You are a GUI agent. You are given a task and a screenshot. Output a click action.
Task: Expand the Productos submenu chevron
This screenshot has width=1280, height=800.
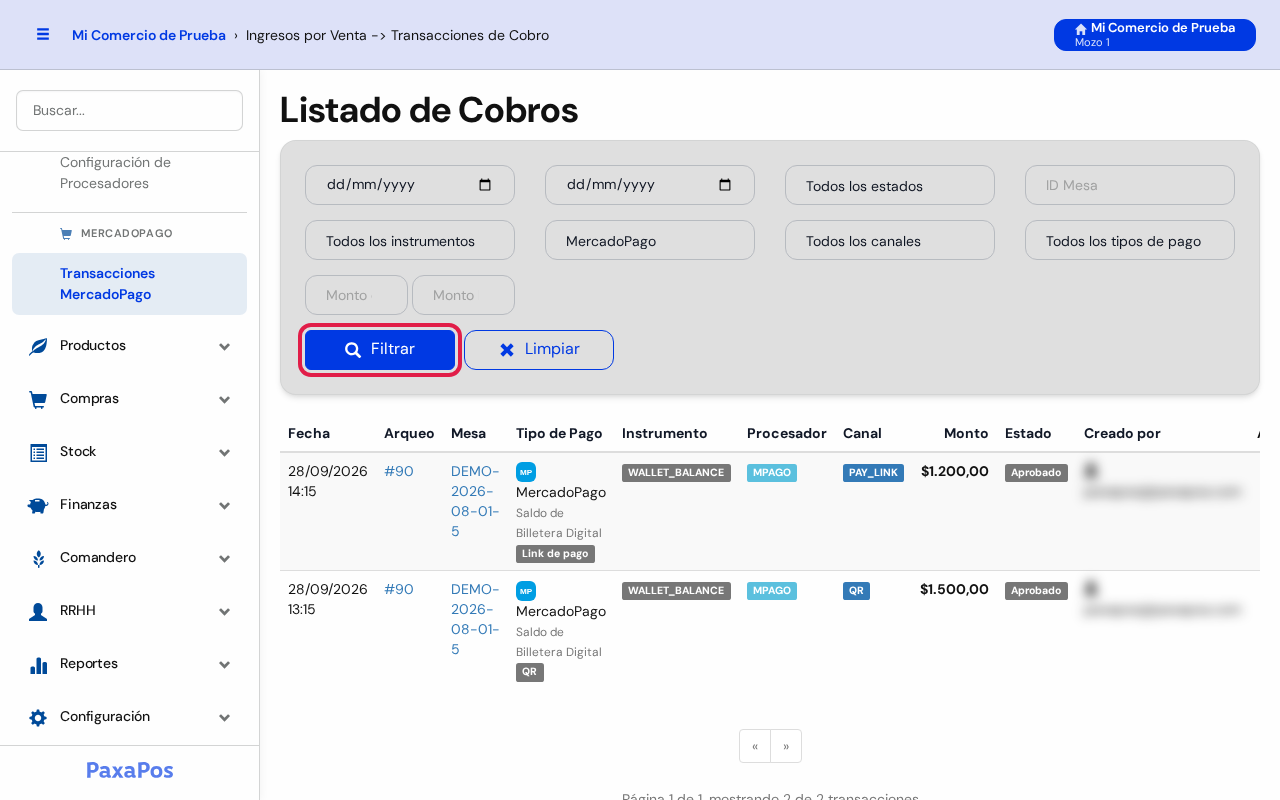[225, 346]
